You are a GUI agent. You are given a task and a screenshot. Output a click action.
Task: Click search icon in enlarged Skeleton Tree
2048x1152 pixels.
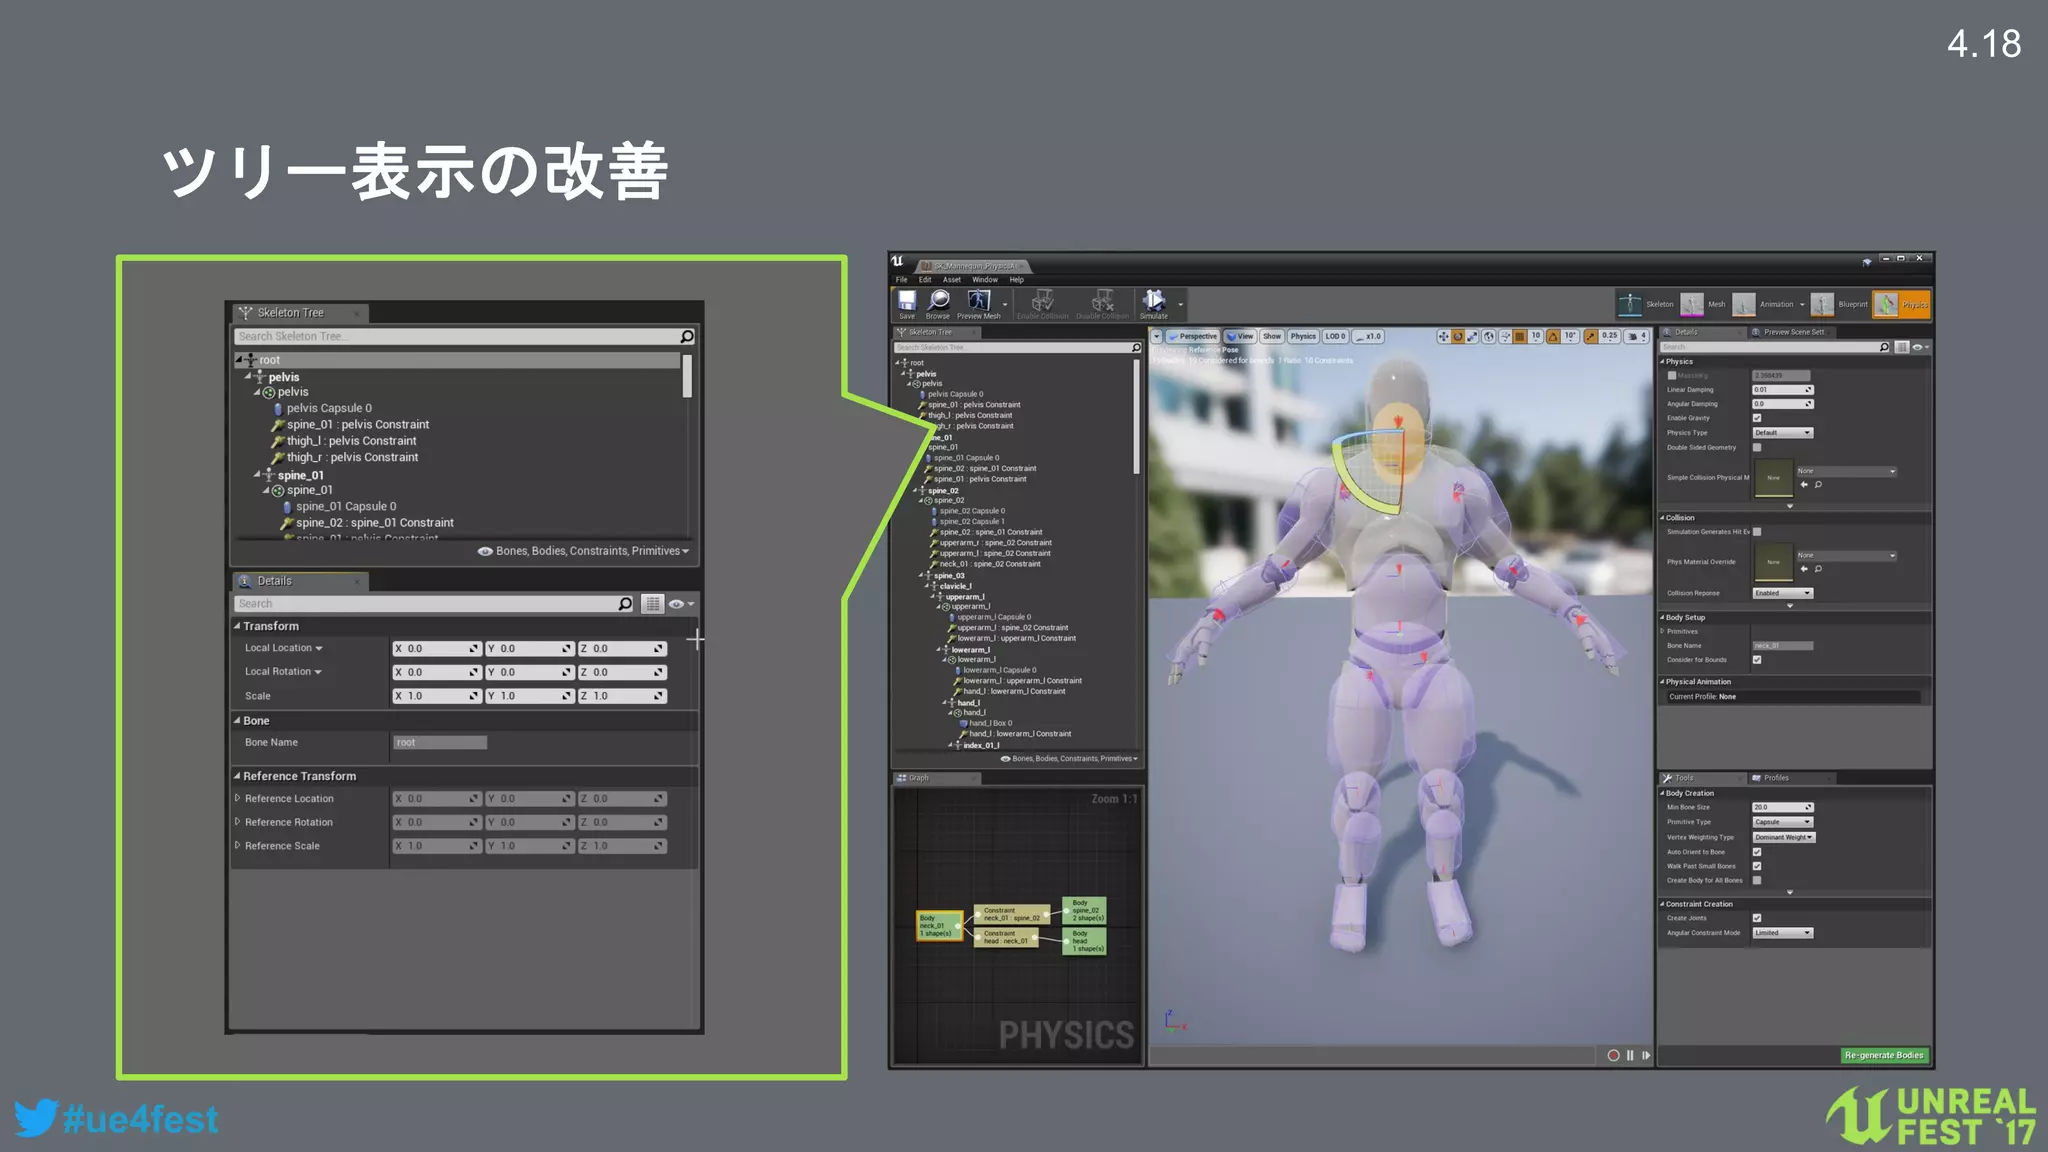[x=687, y=336]
